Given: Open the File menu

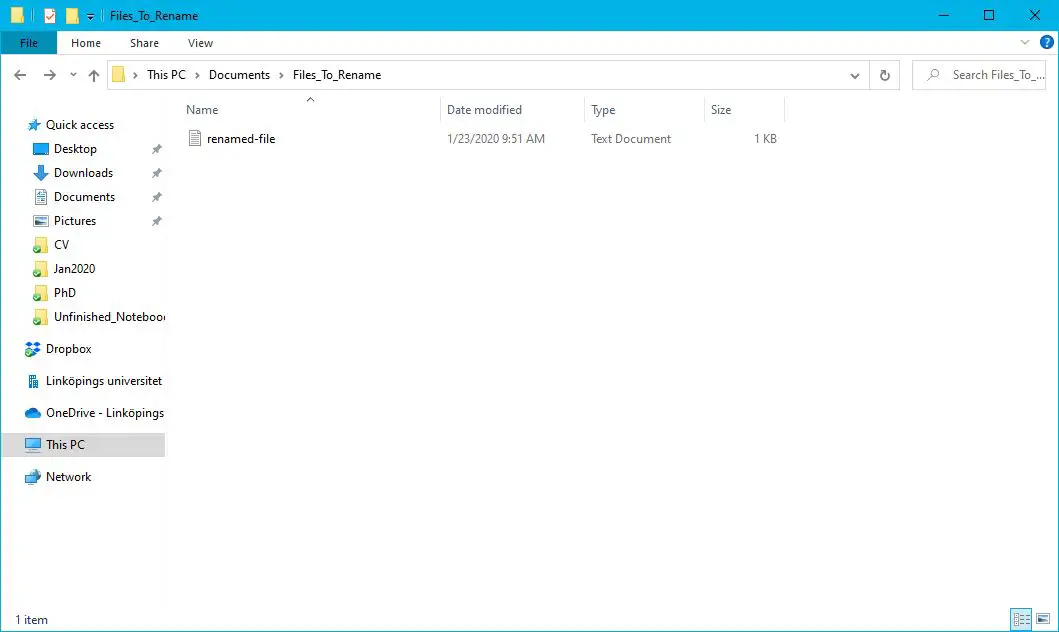Looking at the screenshot, I should [28, 43].
